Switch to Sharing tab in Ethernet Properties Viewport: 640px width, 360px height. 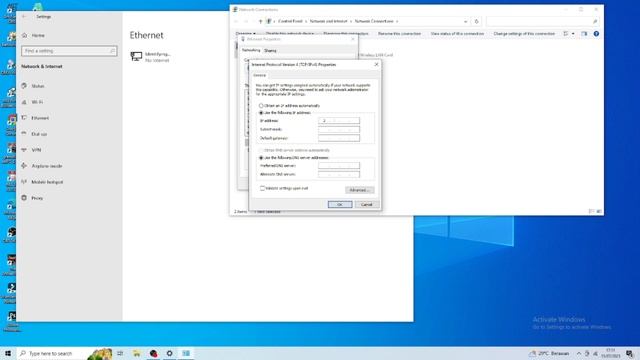270,51
